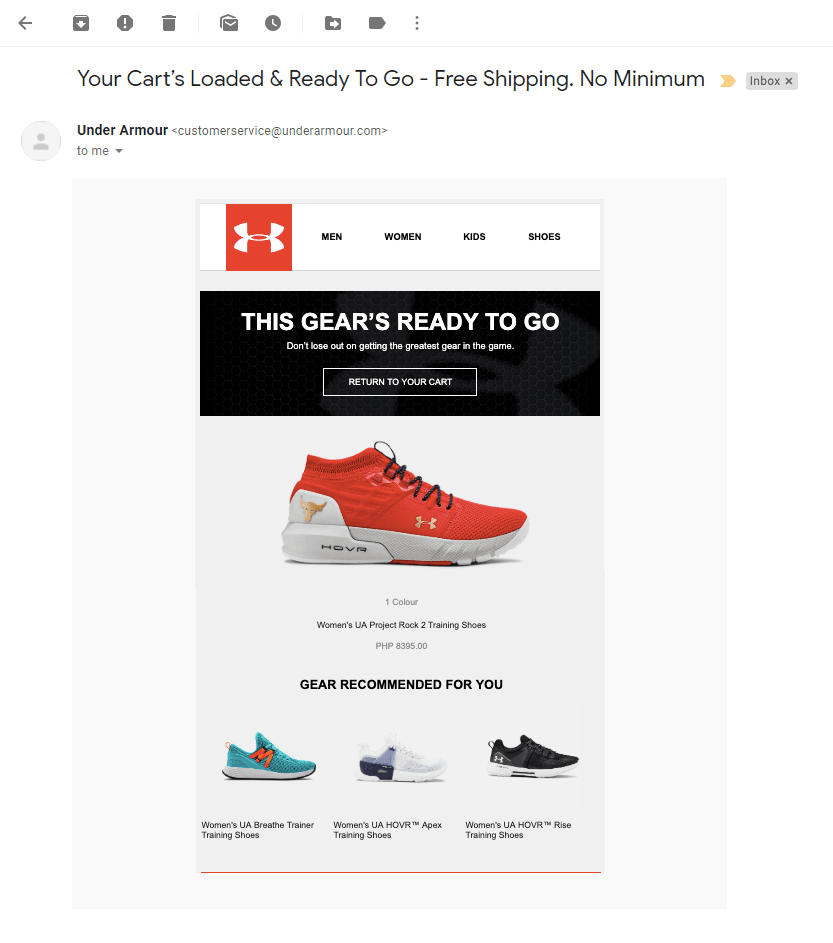Select the teal Breathe Trainer shoe thumbnail
This screenshot has width=833, height=943.
pos(269,757)
